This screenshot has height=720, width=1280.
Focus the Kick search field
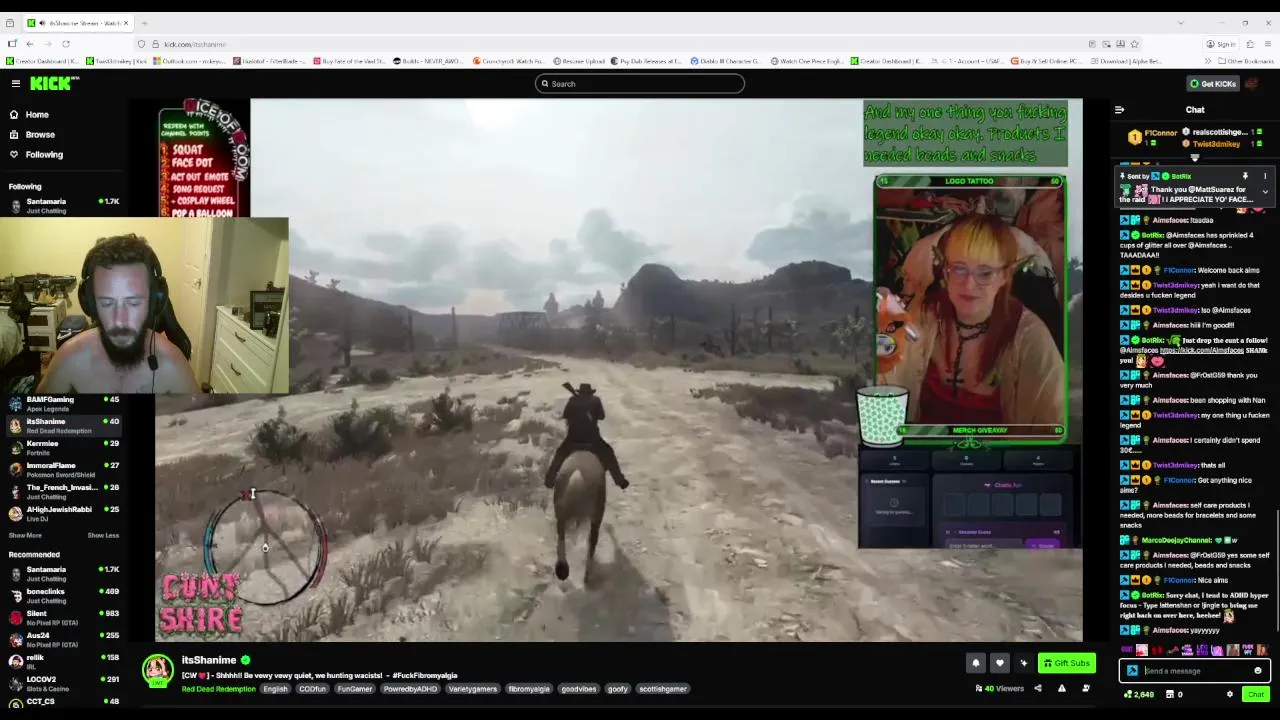pos(640,84)
